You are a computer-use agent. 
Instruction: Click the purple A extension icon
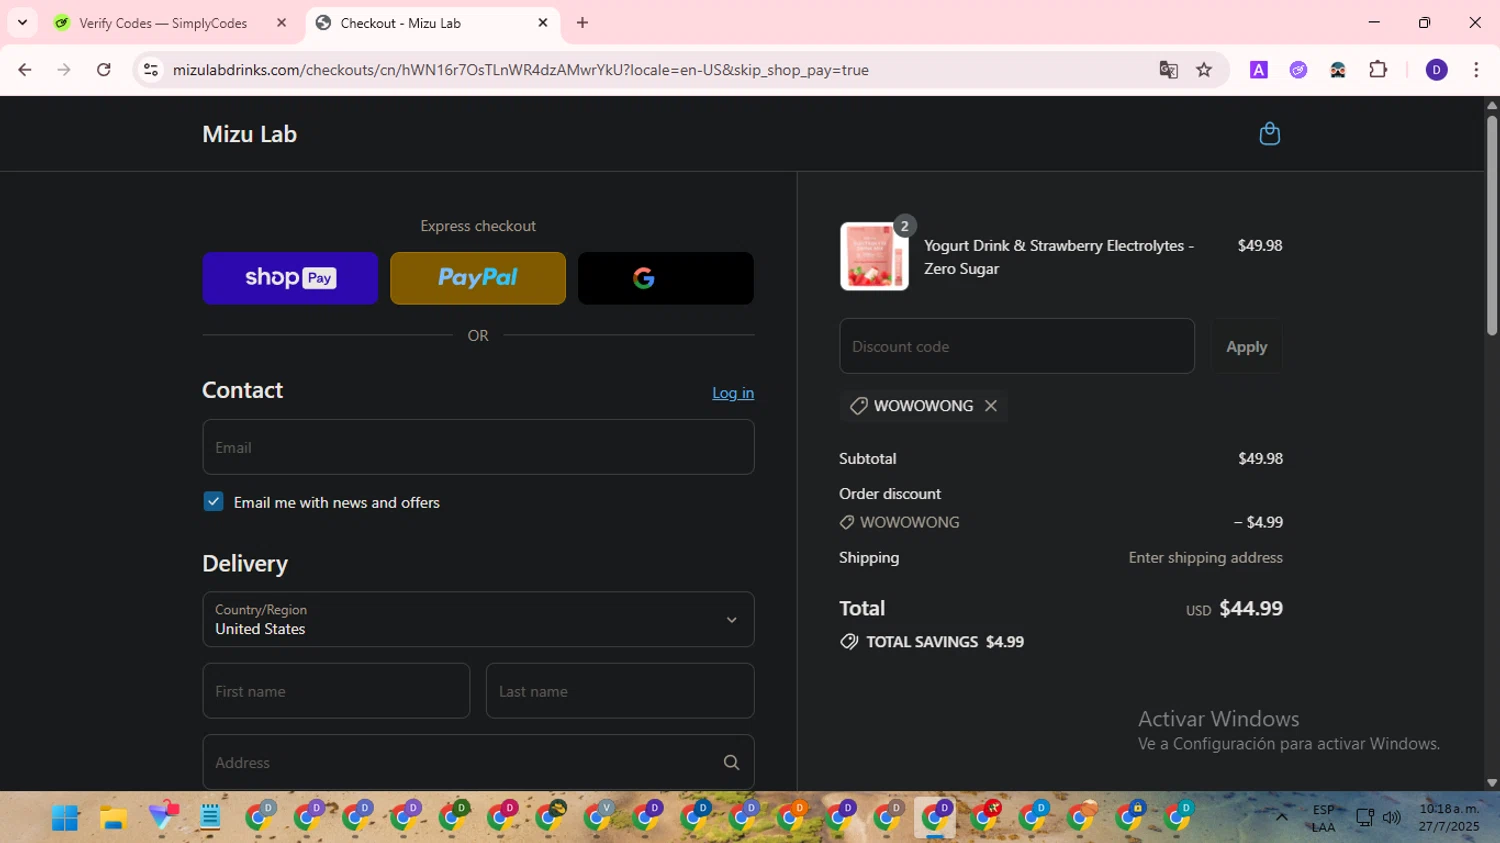tap(1259, 70)
